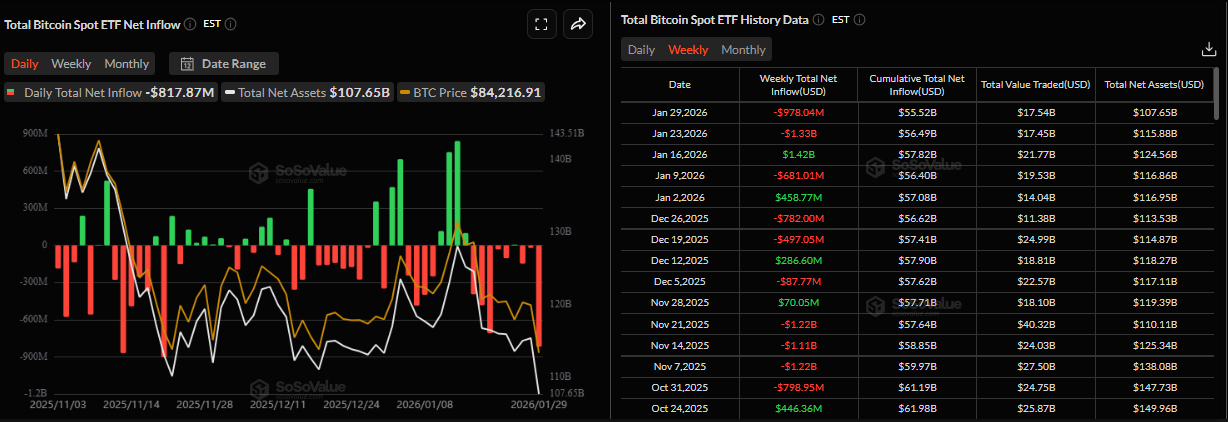Switch chart to Weekly view

71,64
